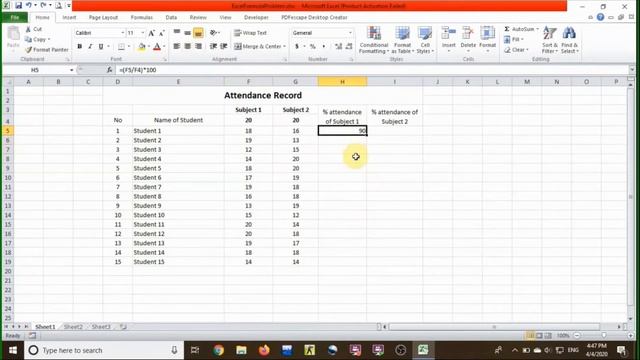Click the Save icon in quick access toolbar
The height and width of the screenshot is (360, 640).
tap(18, 5)
